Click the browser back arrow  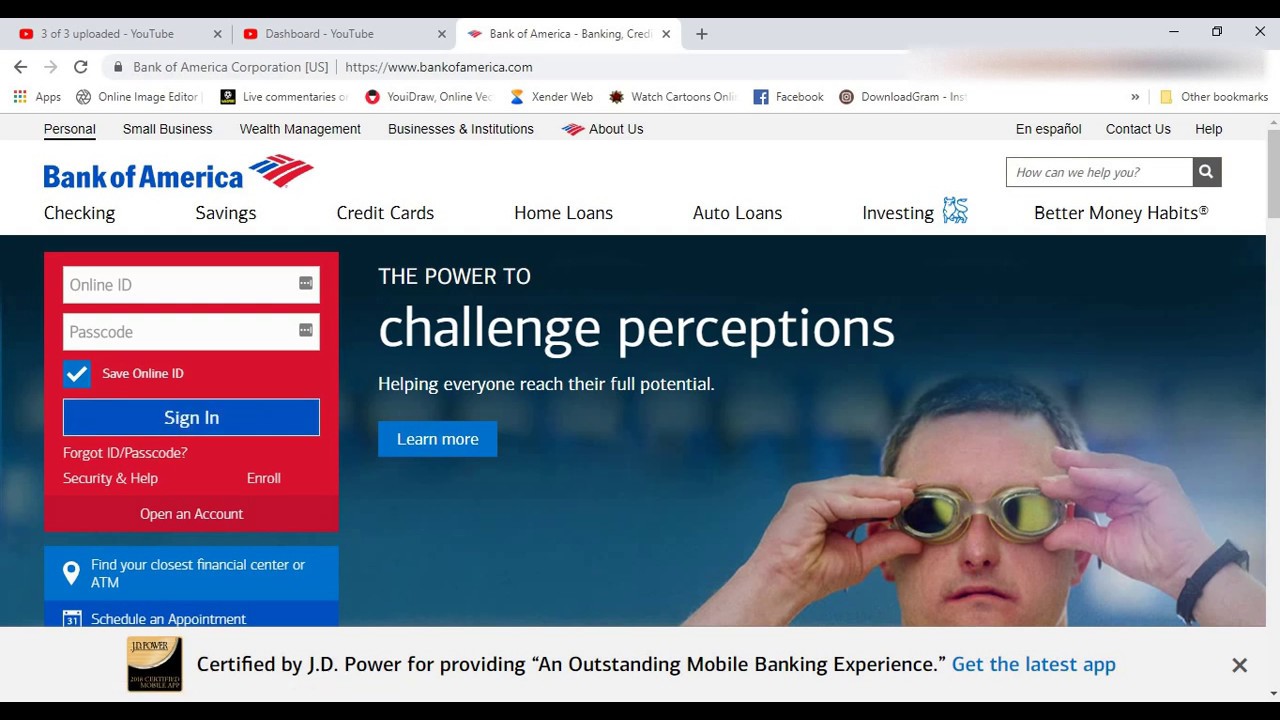[x=20, y=67]
